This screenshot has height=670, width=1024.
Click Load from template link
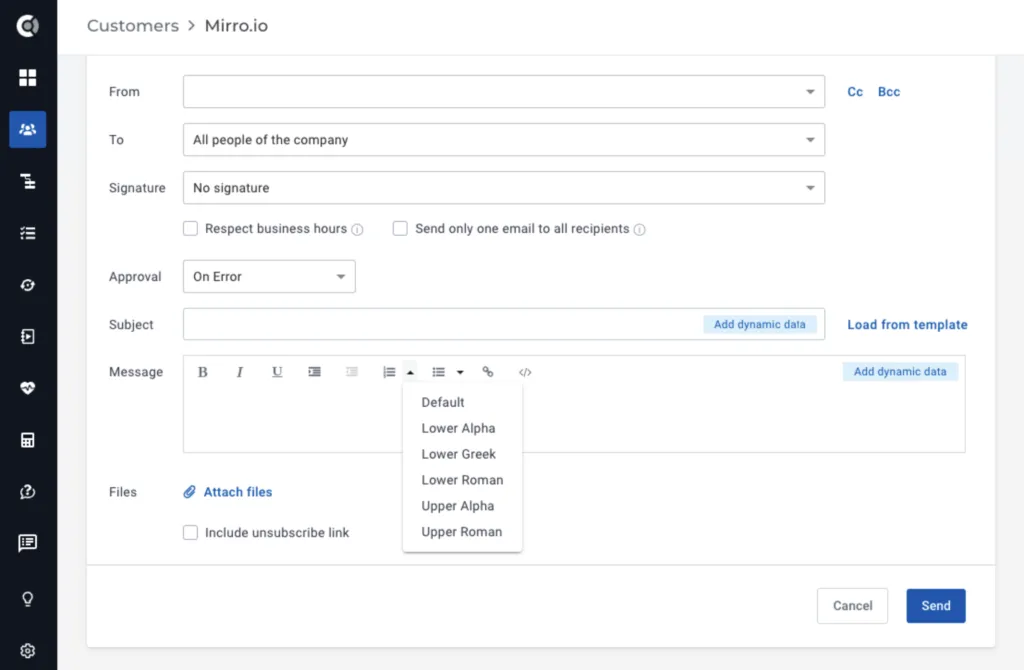pos(907,325)
